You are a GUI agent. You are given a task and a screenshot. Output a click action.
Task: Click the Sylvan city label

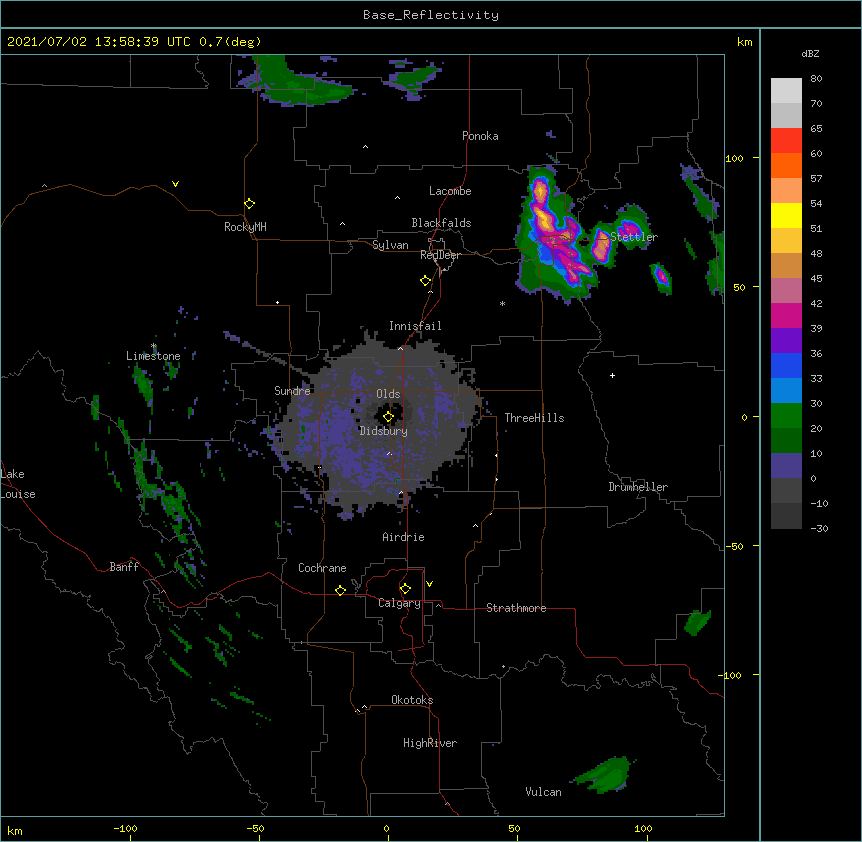click(390, 245)
